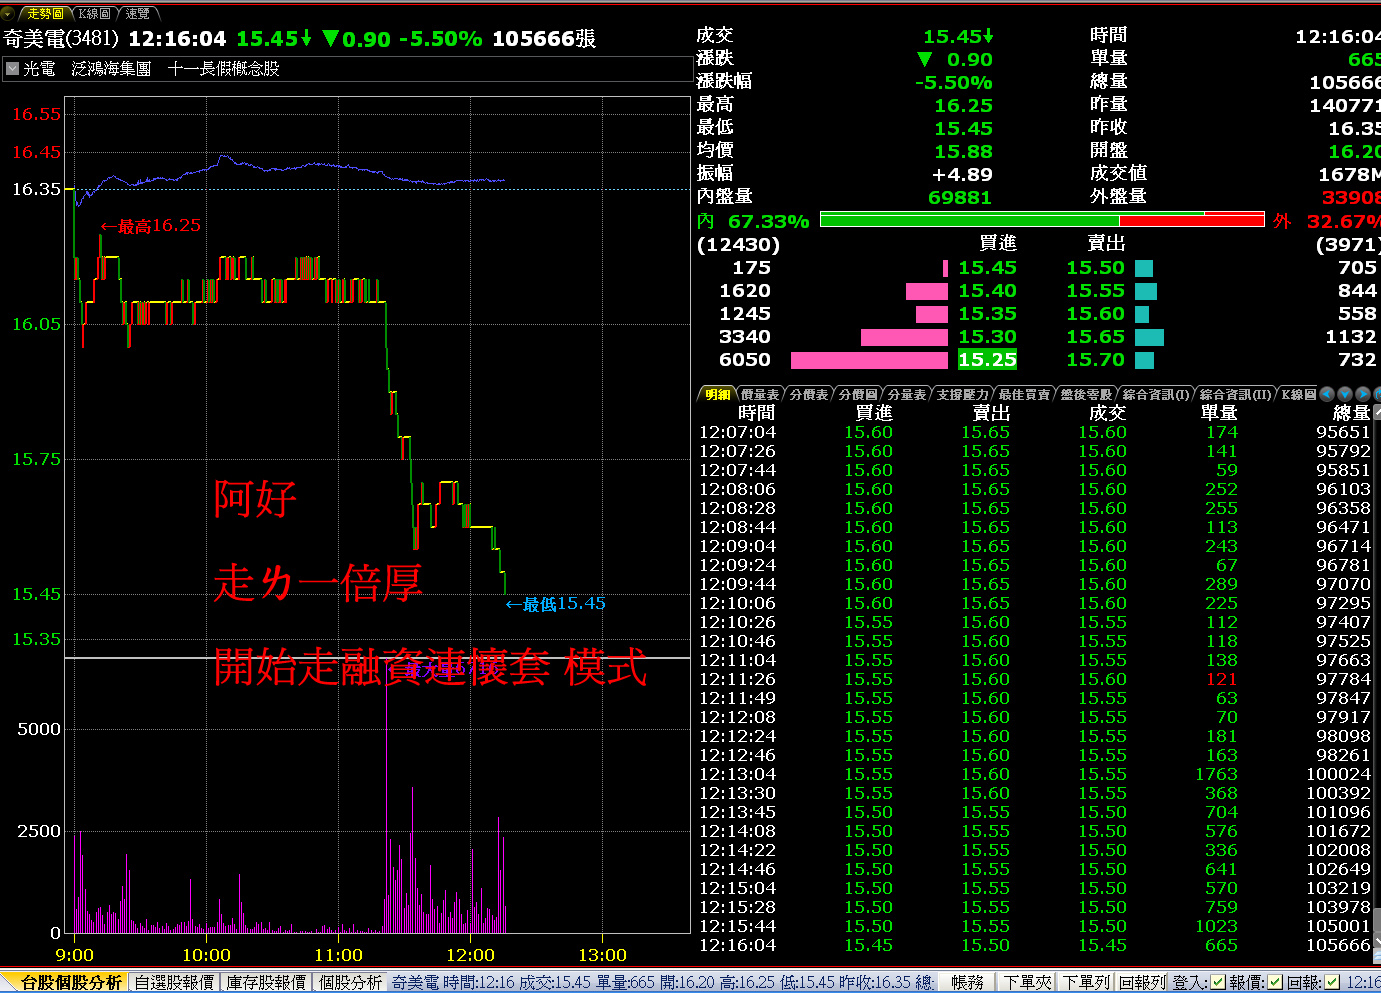
Task: Click the blue left-arrow tab scroll icon
Action: [1327, 395]
